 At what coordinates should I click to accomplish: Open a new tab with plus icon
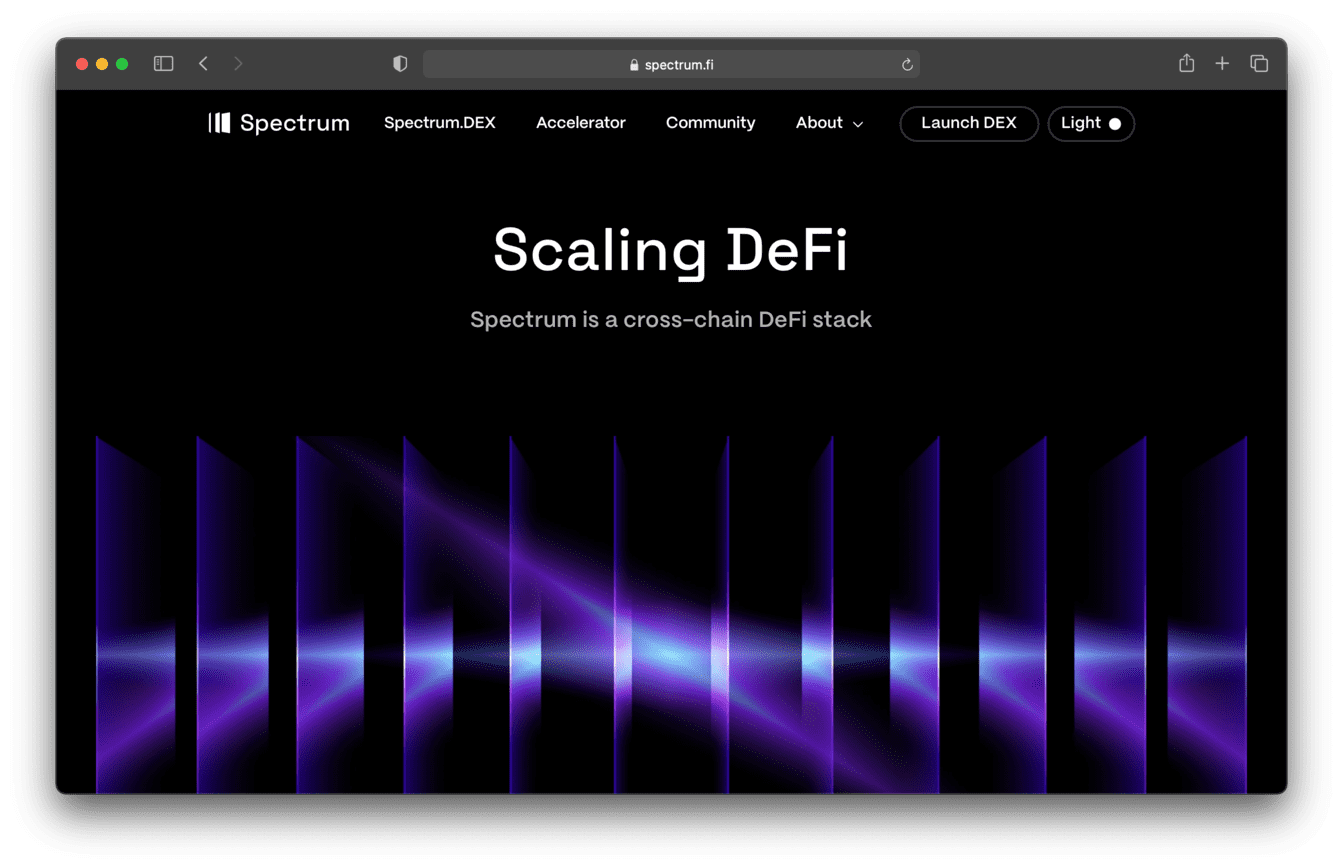[1222, 64]
